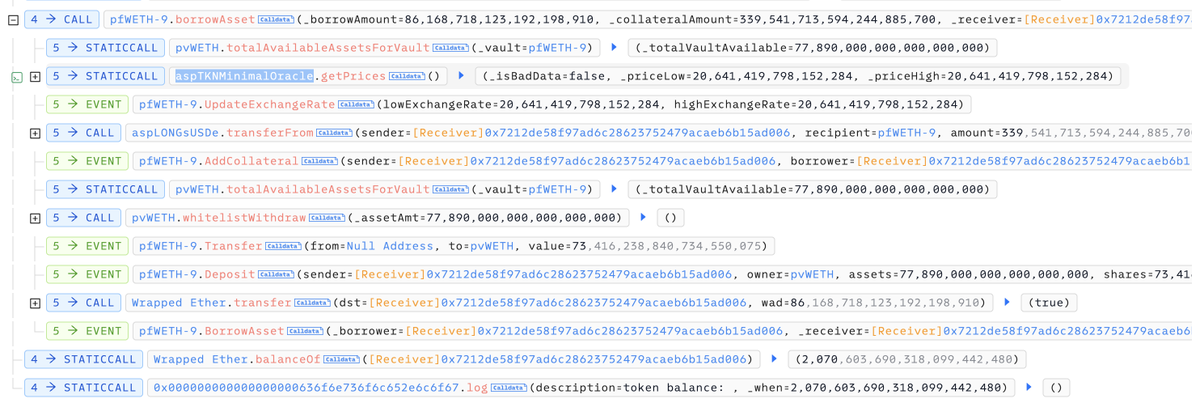Open Calldata badge for getPrices
This screenshot has width=1200, height=403.
point(405,76)
